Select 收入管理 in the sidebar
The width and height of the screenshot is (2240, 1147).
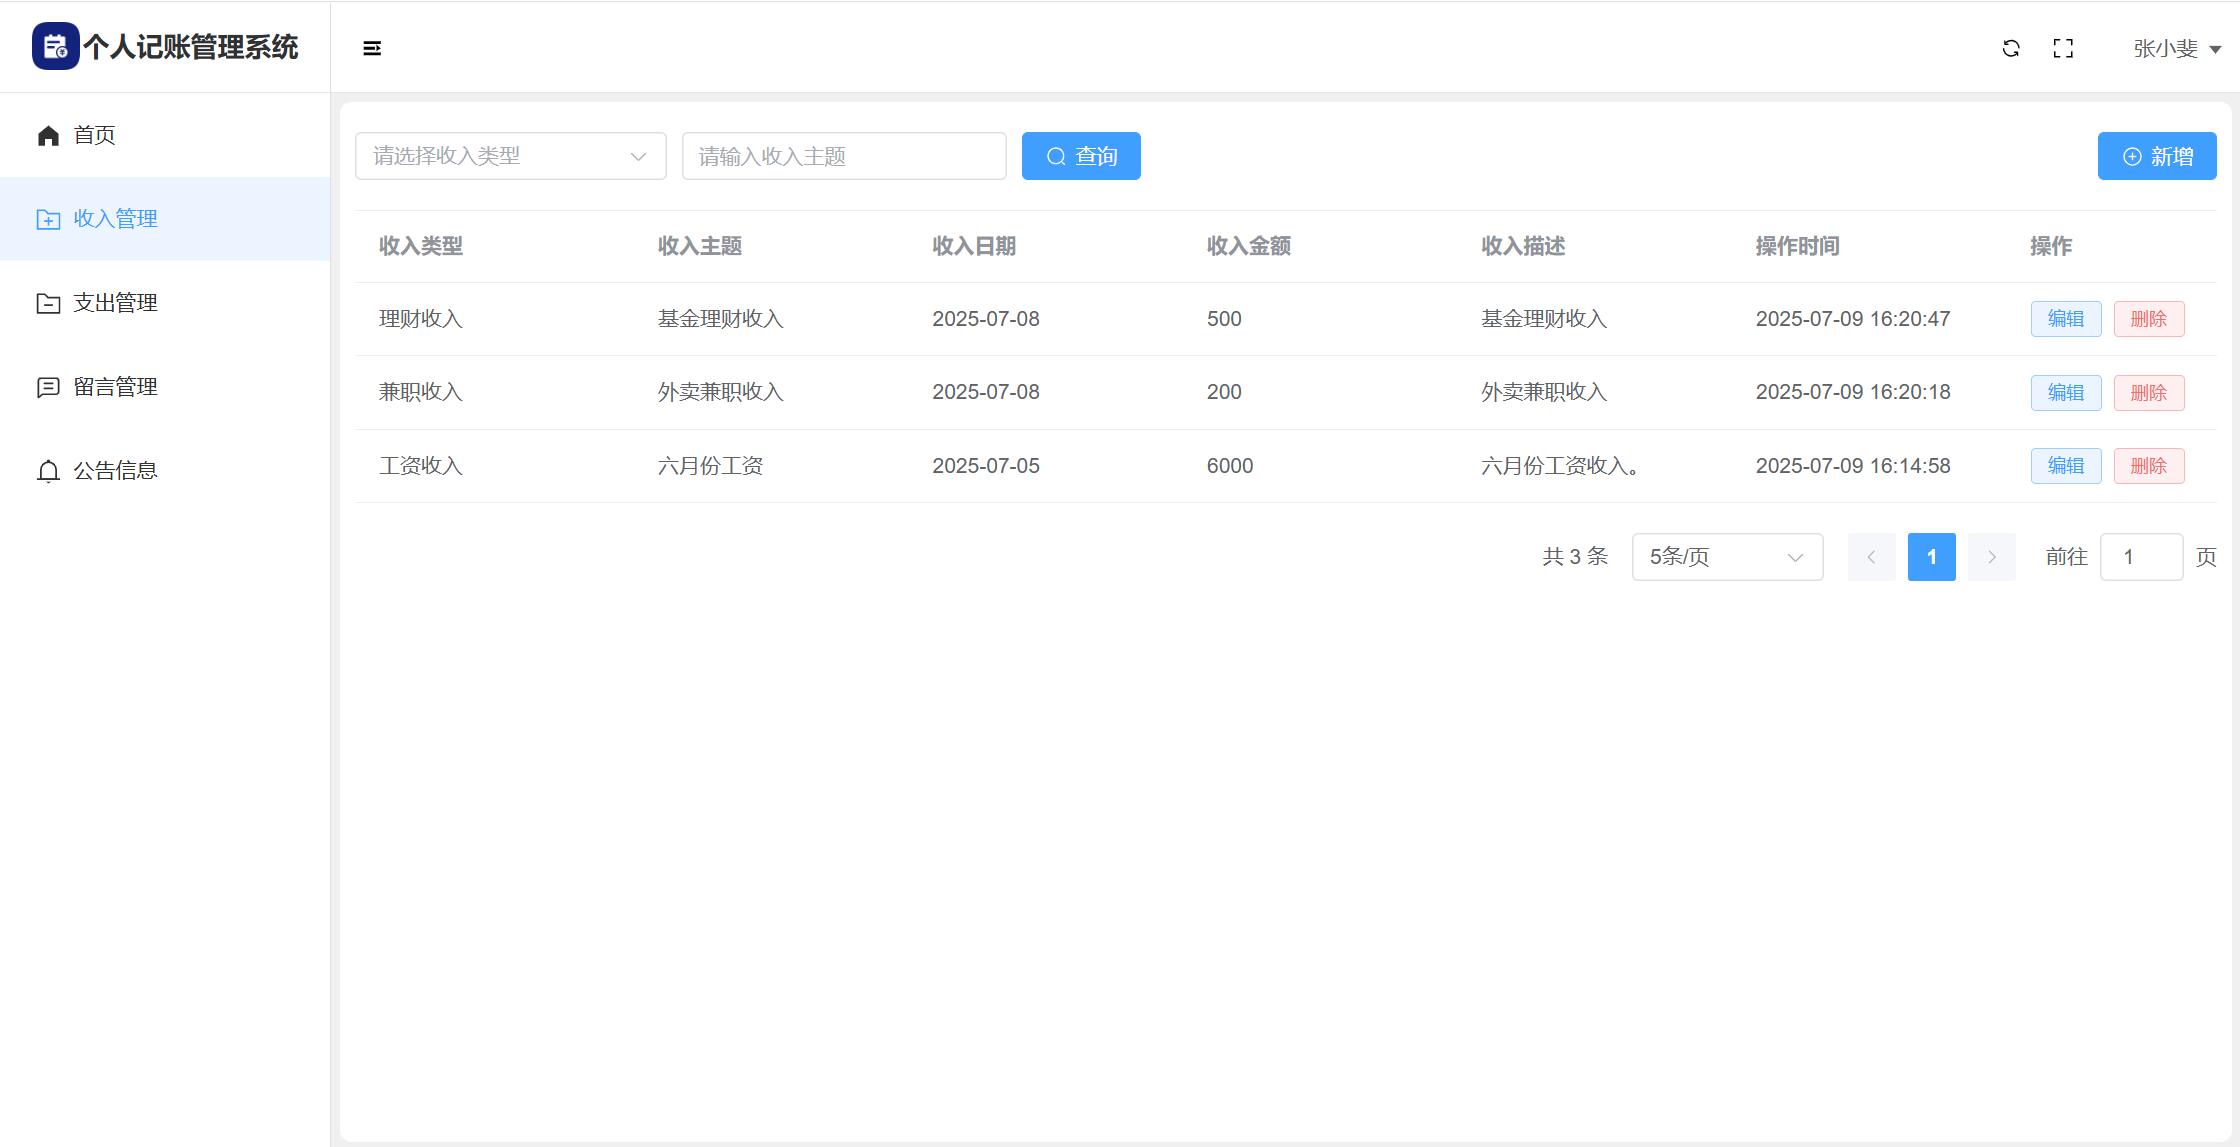[x=115, y=219]
